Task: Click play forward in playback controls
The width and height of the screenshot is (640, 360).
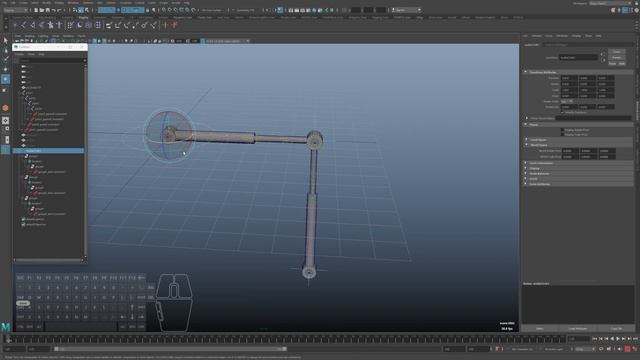Action: point(618,339)
